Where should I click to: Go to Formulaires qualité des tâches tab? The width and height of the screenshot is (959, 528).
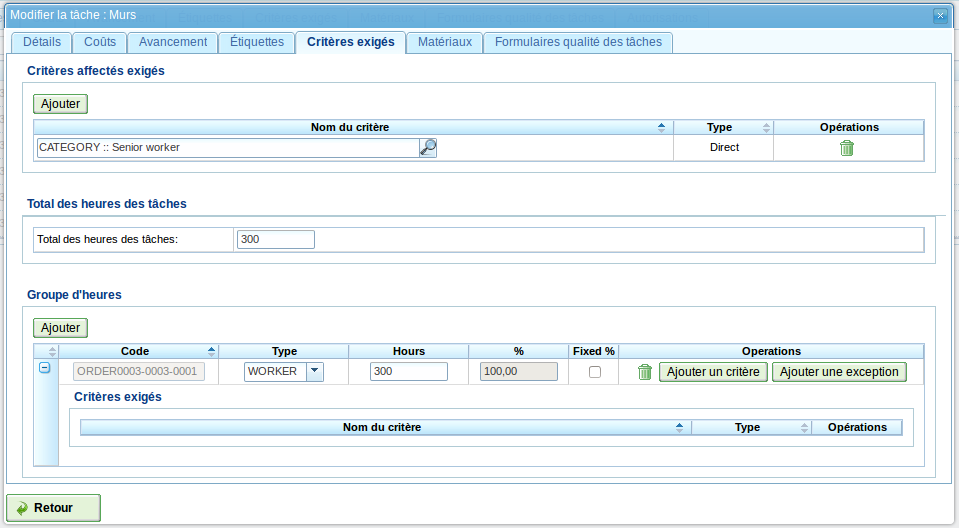(x=578, y=42)
